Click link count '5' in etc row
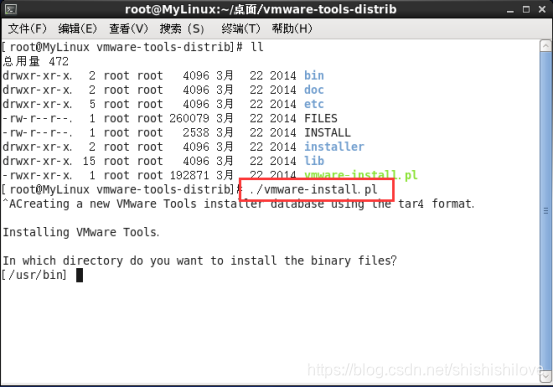The height and width of the screenshot is (388, 554). coord(92,104)
